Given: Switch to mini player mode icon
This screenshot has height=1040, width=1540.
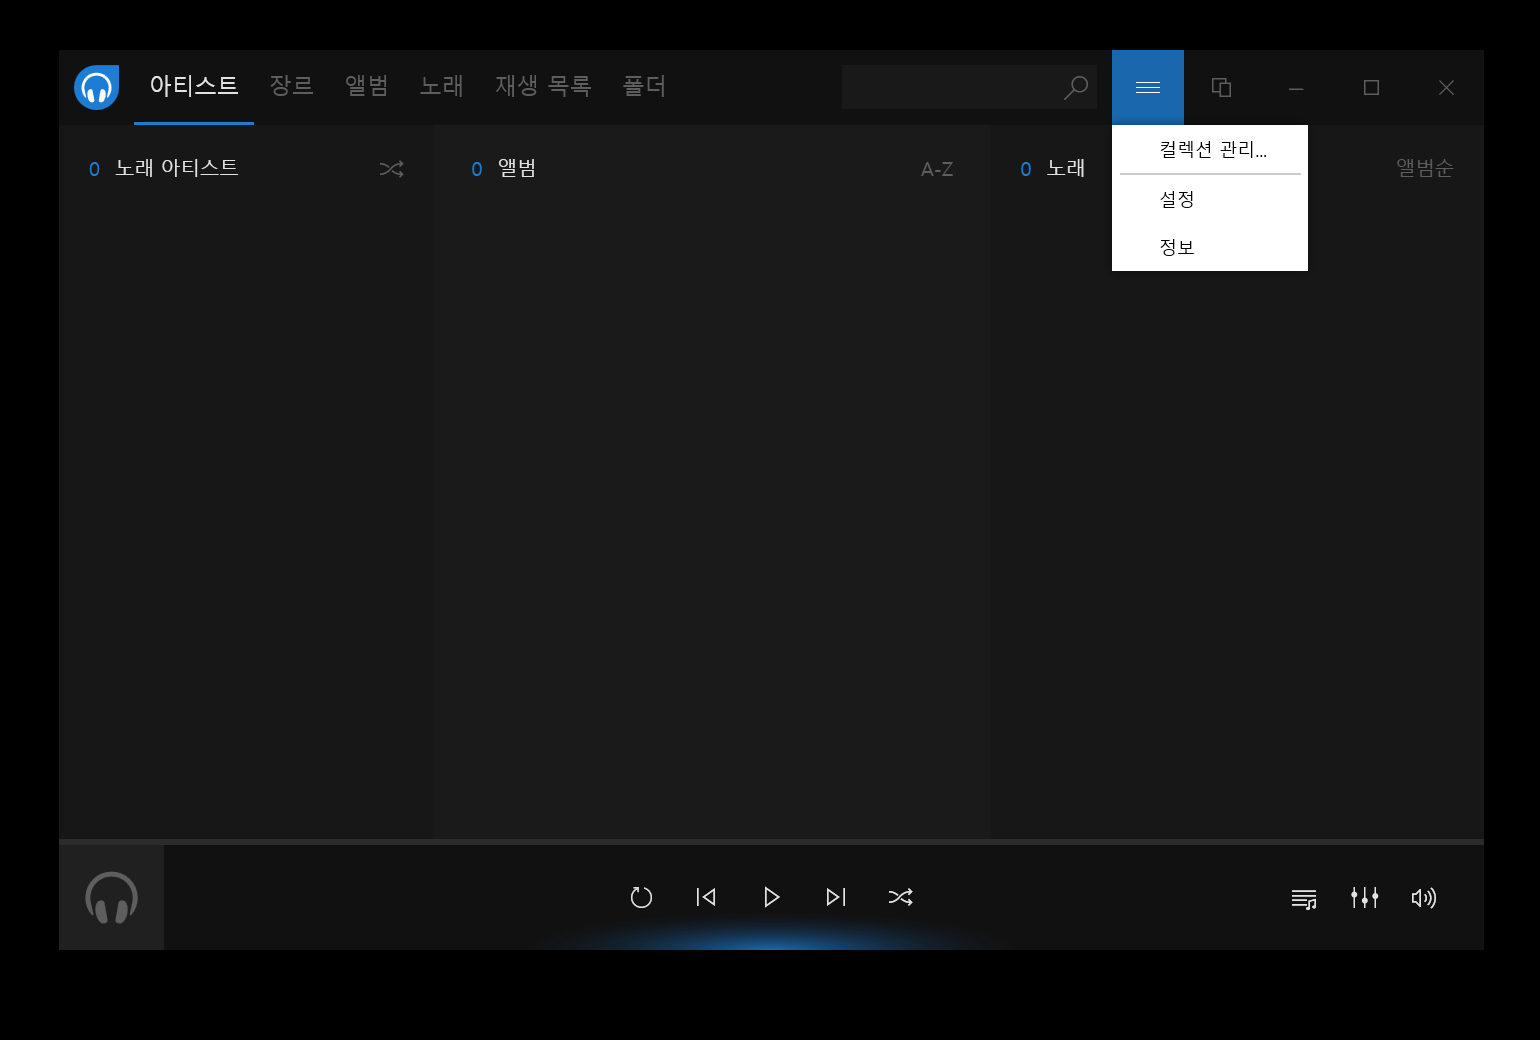Looking at the screenshot, I should pyautogui.click(x=1221, y=88).
